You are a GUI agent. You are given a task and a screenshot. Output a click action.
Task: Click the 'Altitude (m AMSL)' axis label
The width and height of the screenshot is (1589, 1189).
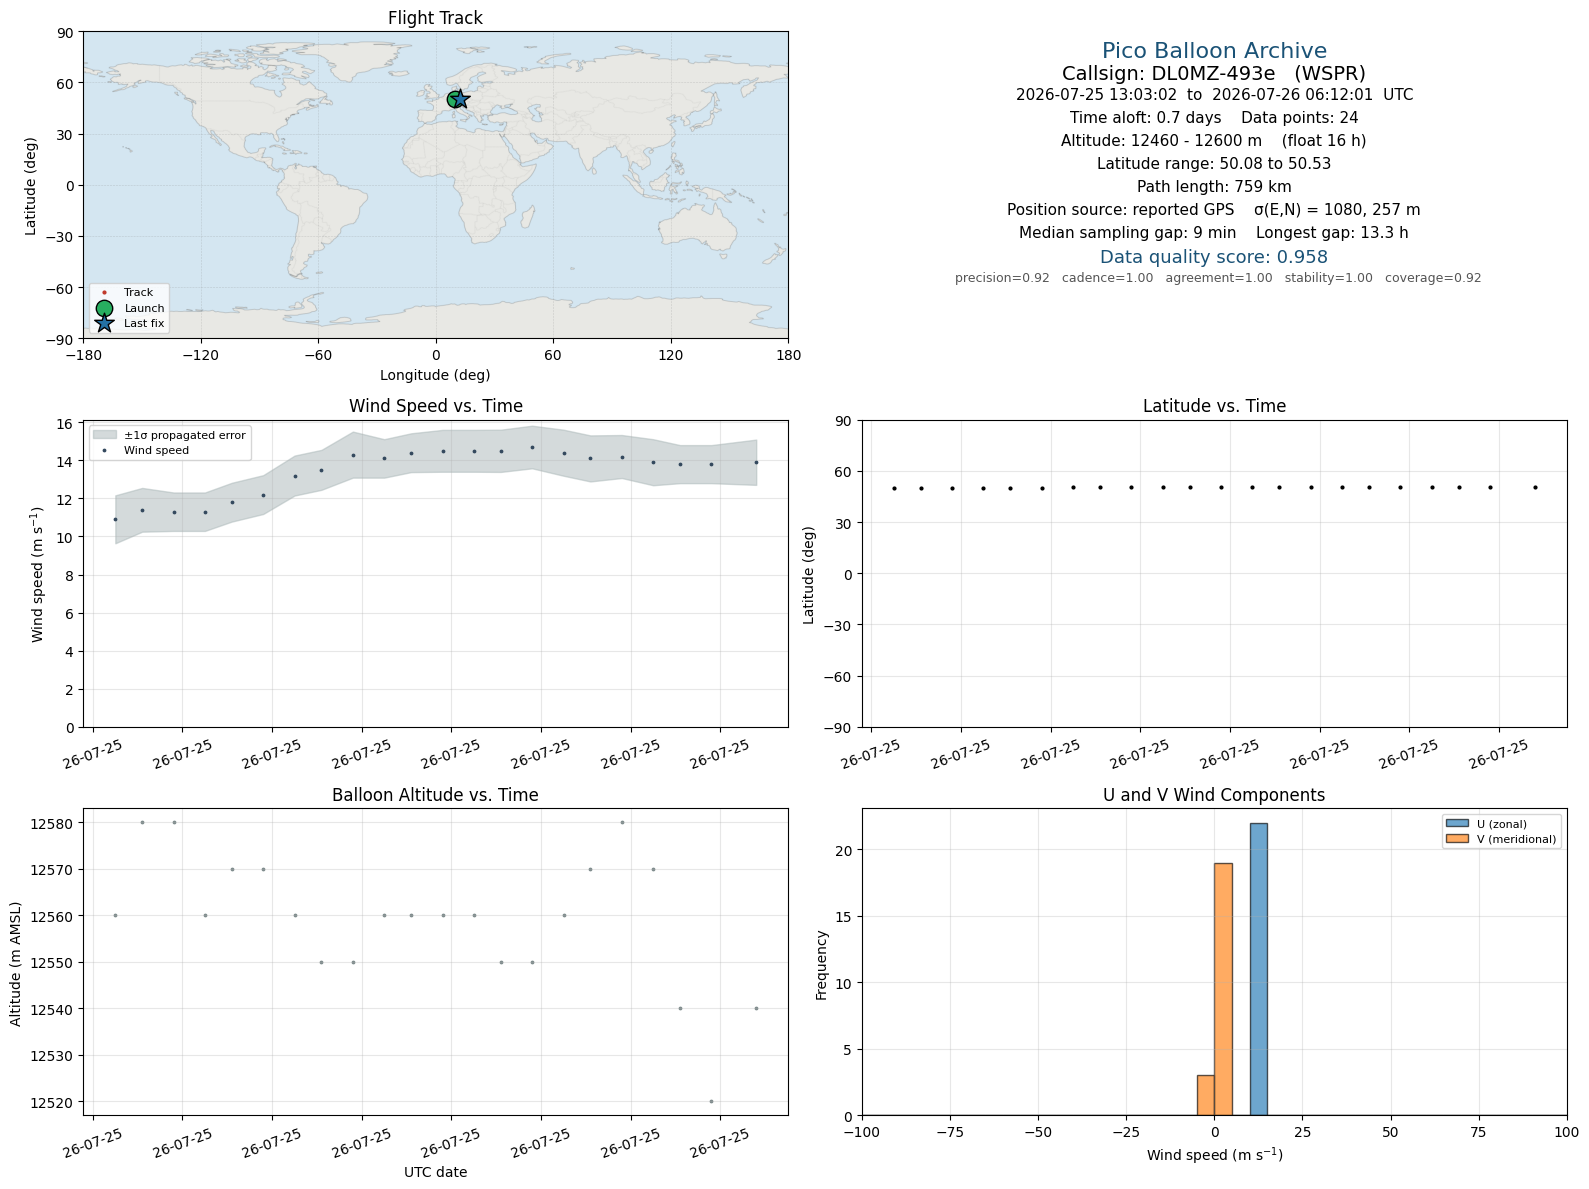pos(16,962)
